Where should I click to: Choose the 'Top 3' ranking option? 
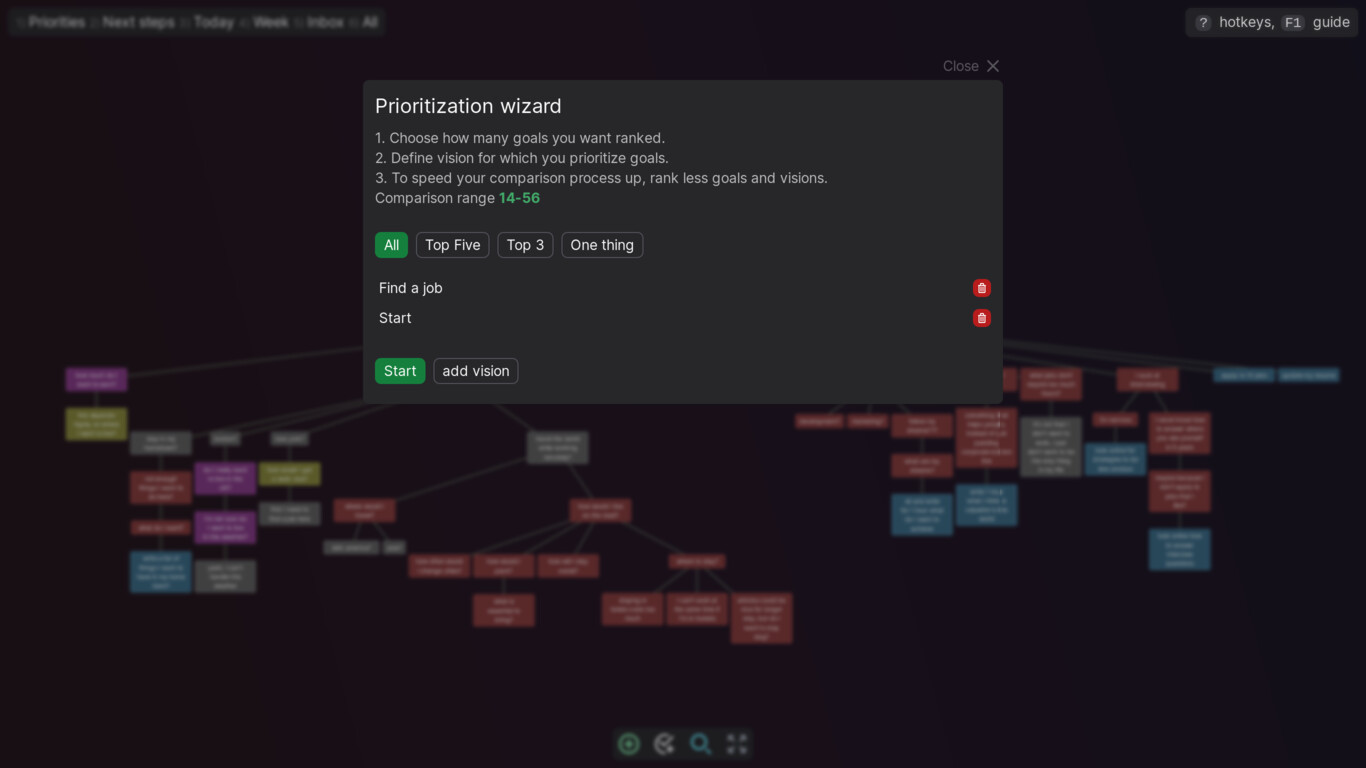pyautogui.click(x=525, y=245)
